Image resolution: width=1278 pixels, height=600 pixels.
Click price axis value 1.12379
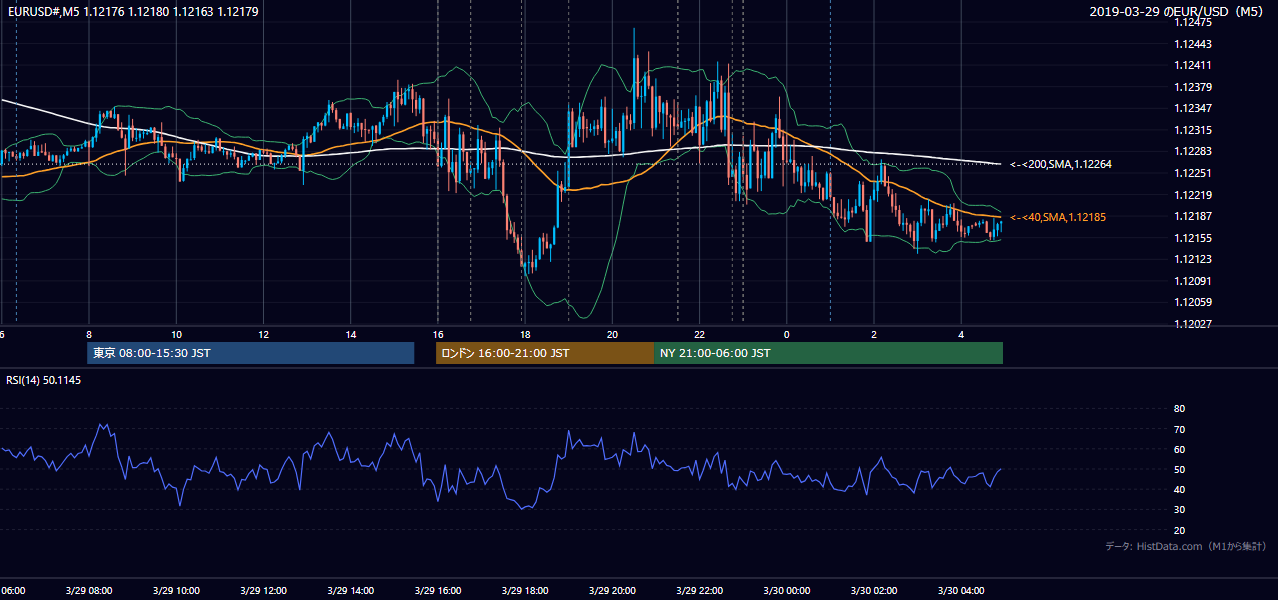click(x=1194, y=87)
